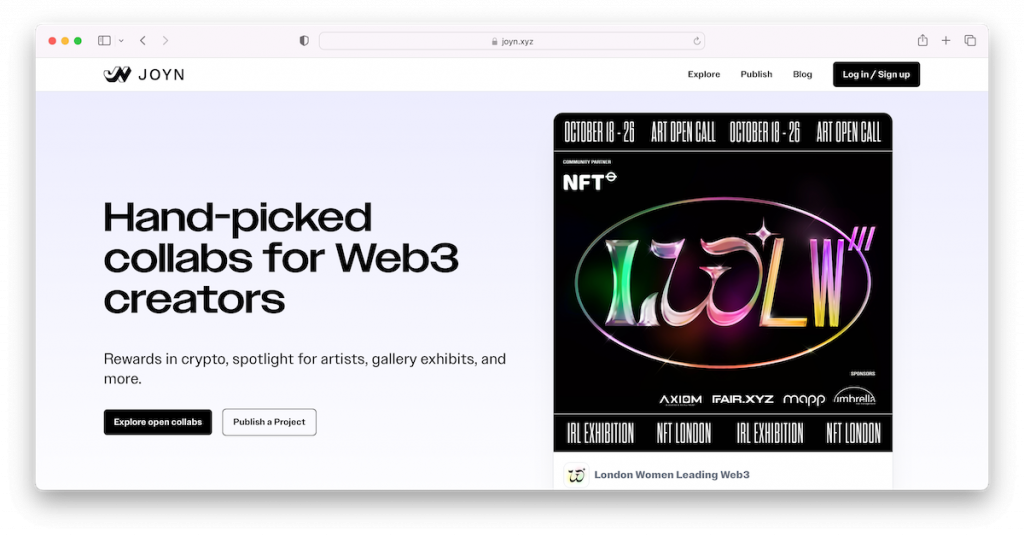The width and height of the screenshot is (1024, 537).
Task: Click the Safari share icon
Action: coord(922,41)
